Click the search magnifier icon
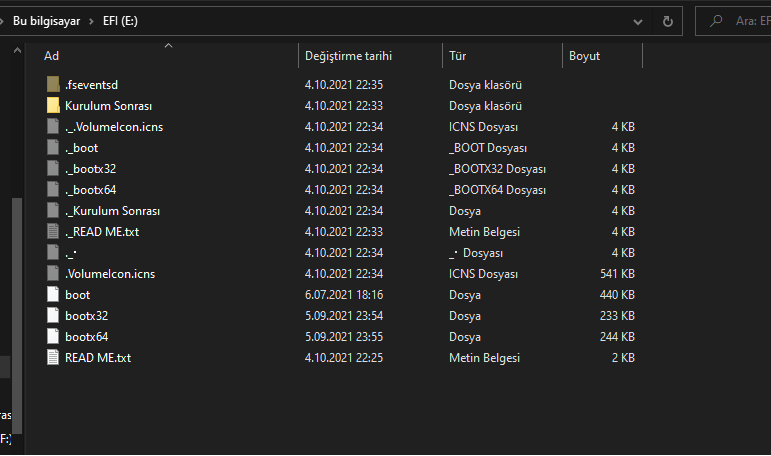This screenshot has height=456, width=771. click(x=715, y=20)
